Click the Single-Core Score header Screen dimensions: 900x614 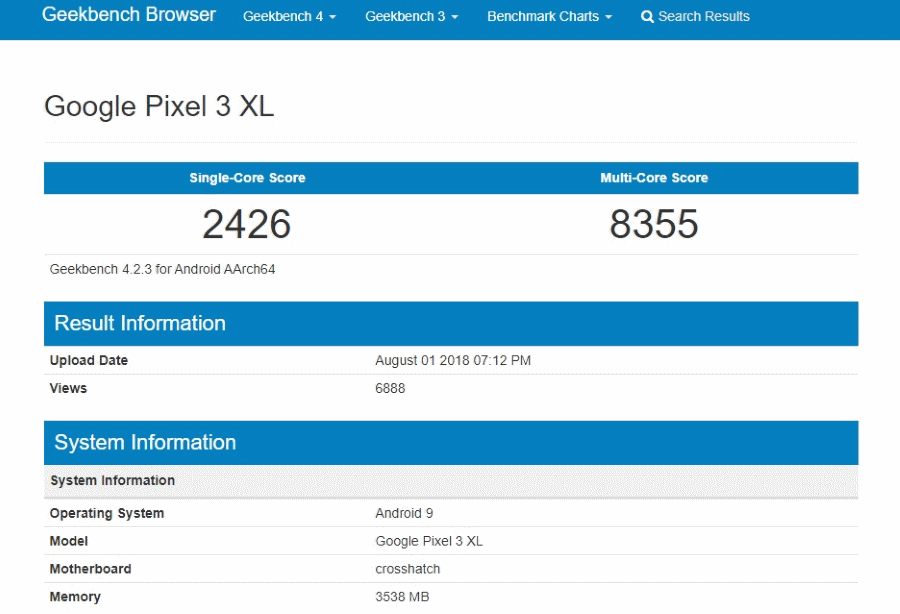click(x=247, y=178)
